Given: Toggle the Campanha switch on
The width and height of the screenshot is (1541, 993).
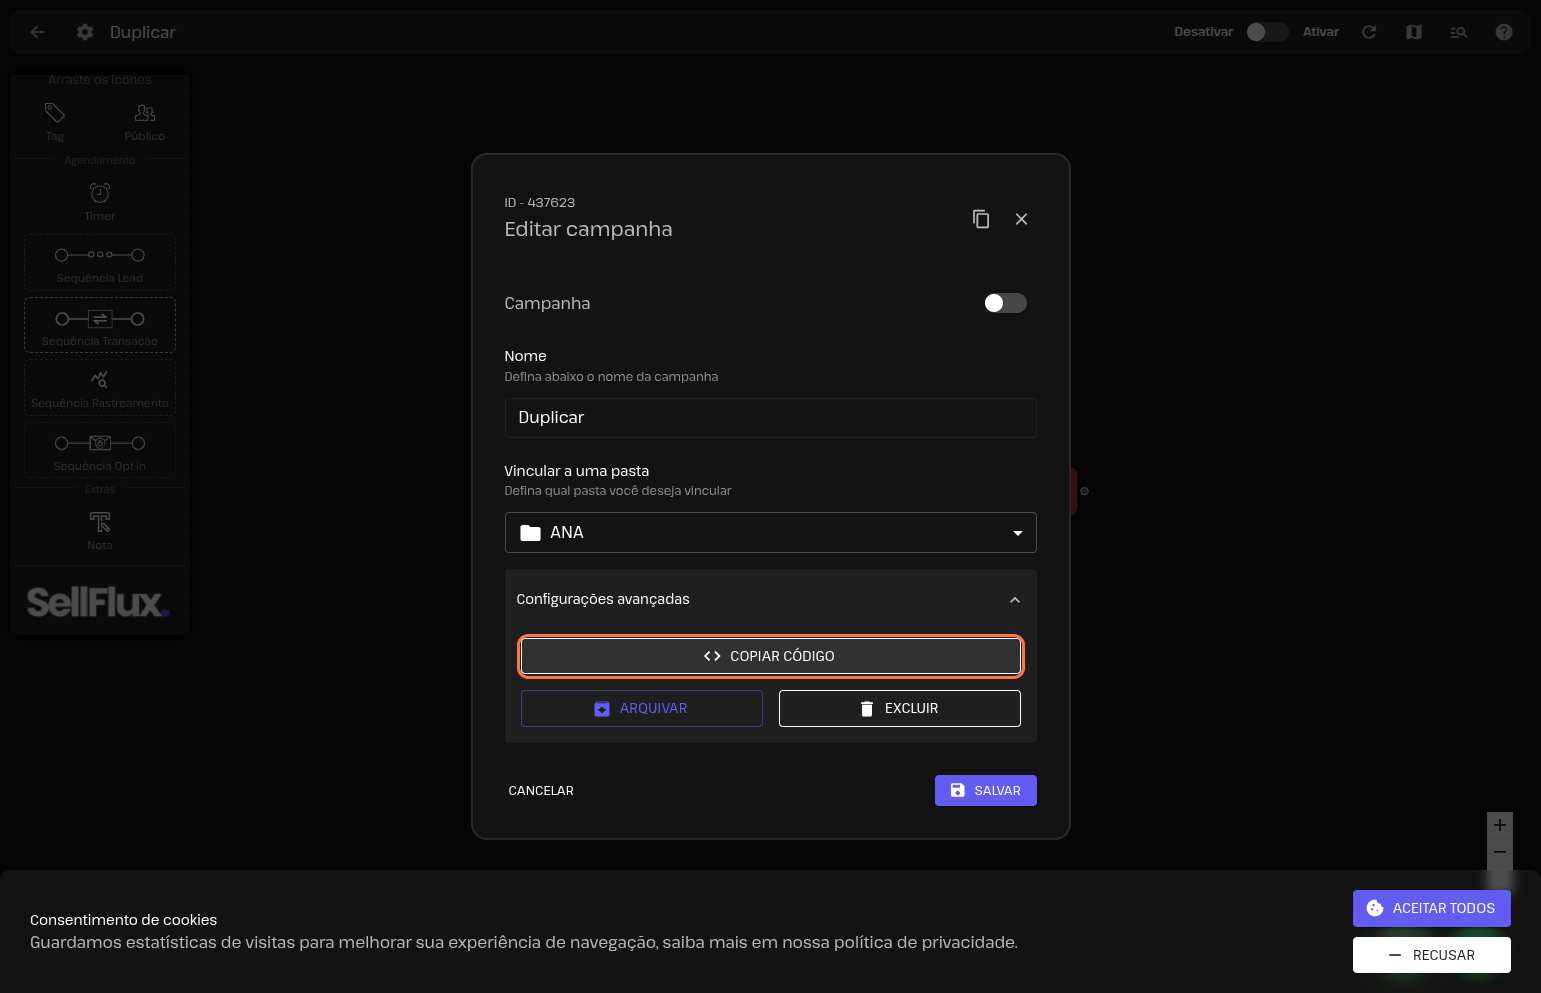Looking at the screenshot, I should 1005,303.
